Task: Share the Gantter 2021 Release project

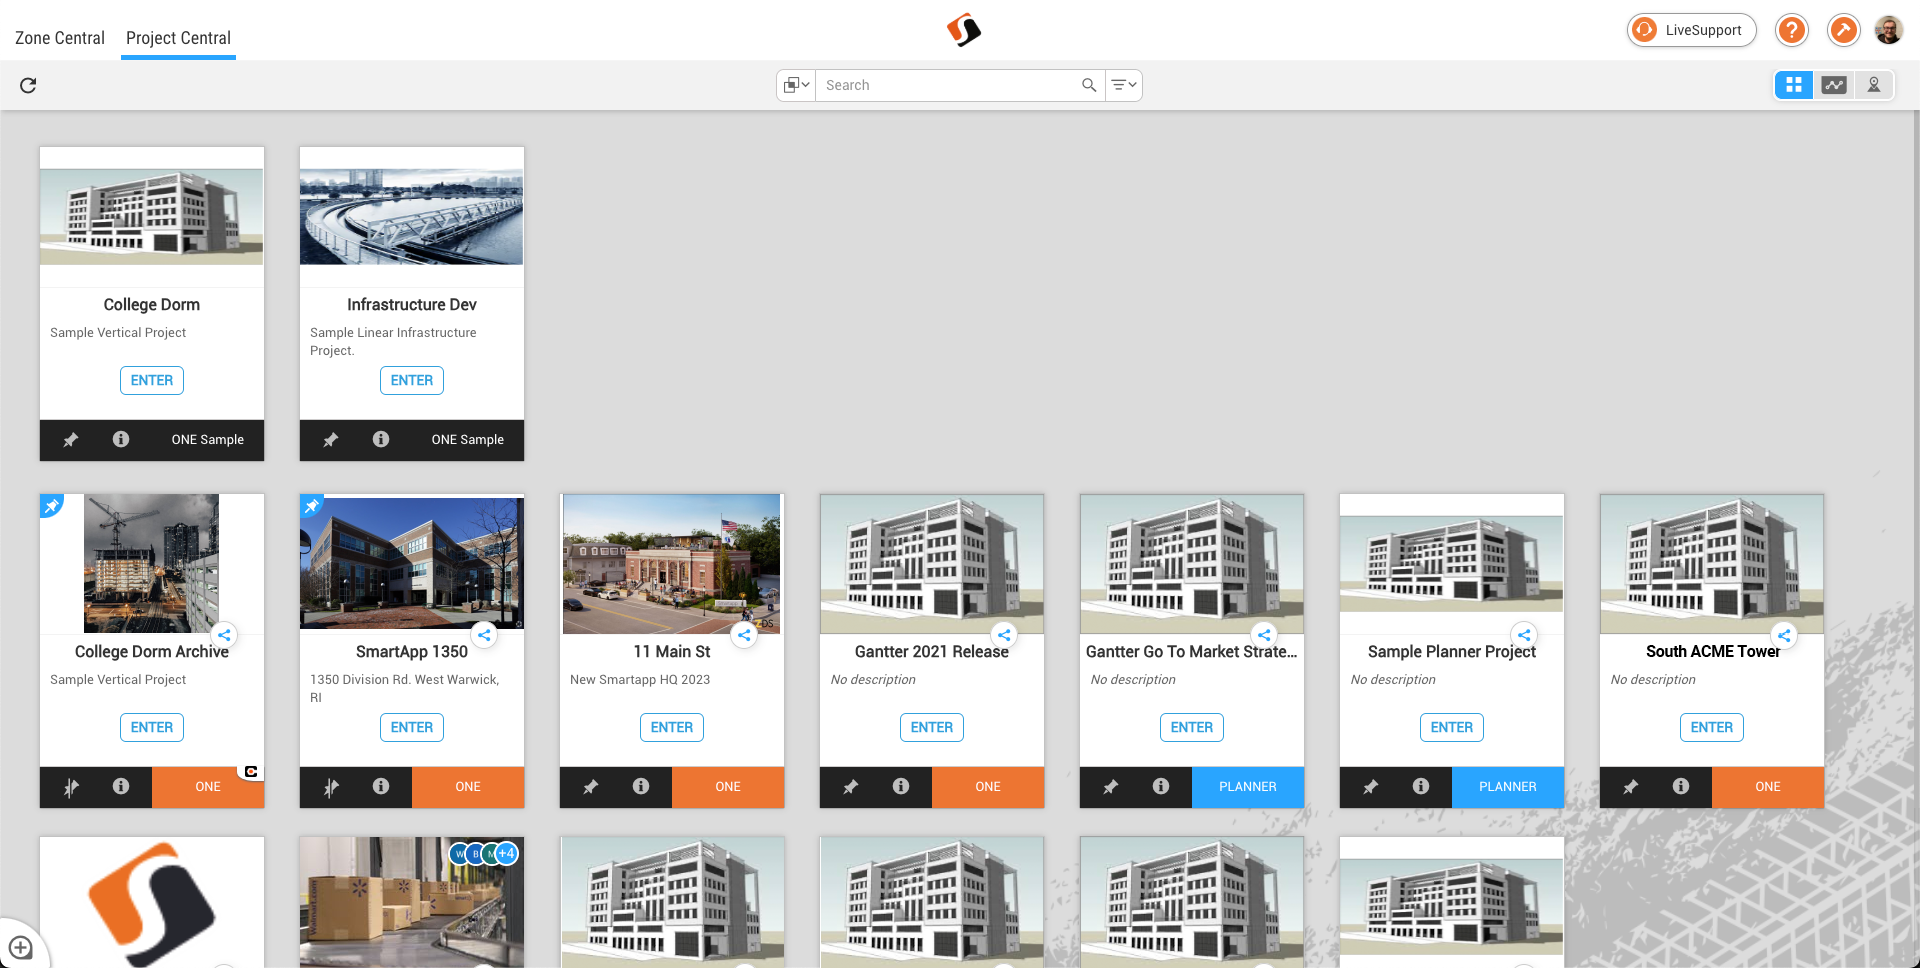Action: [1004, 635]
